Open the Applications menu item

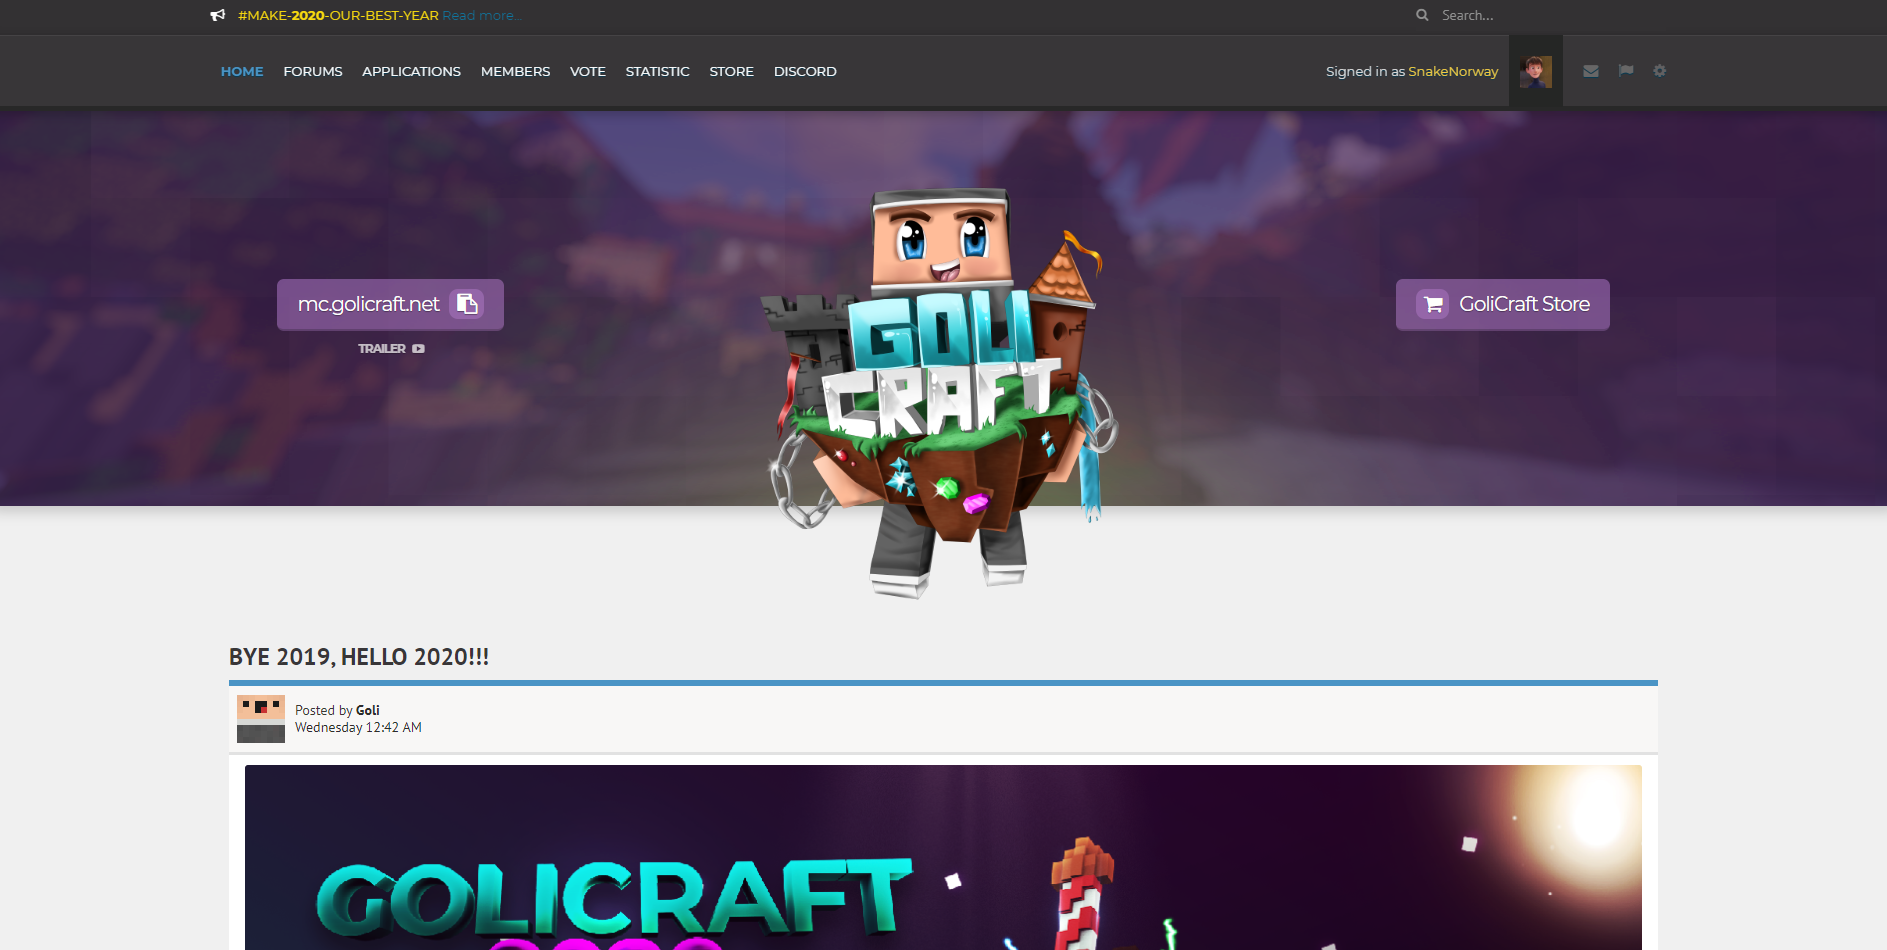point(411,72)
